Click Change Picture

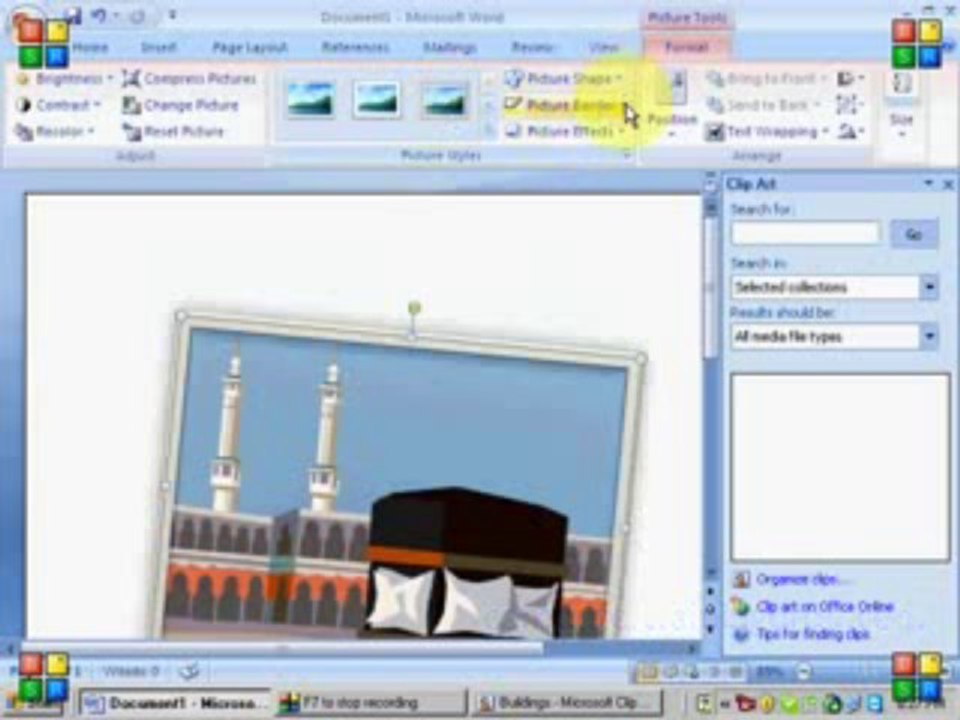(x=180, y=105)
